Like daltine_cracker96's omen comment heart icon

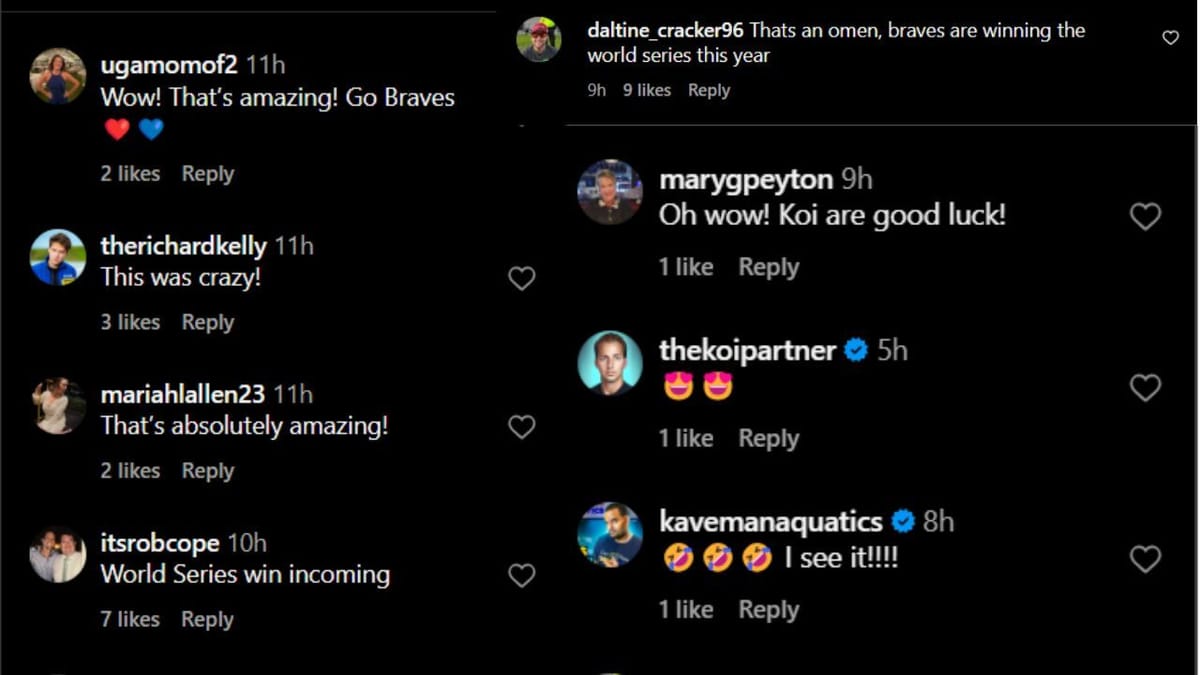(x=1170, y=37)
